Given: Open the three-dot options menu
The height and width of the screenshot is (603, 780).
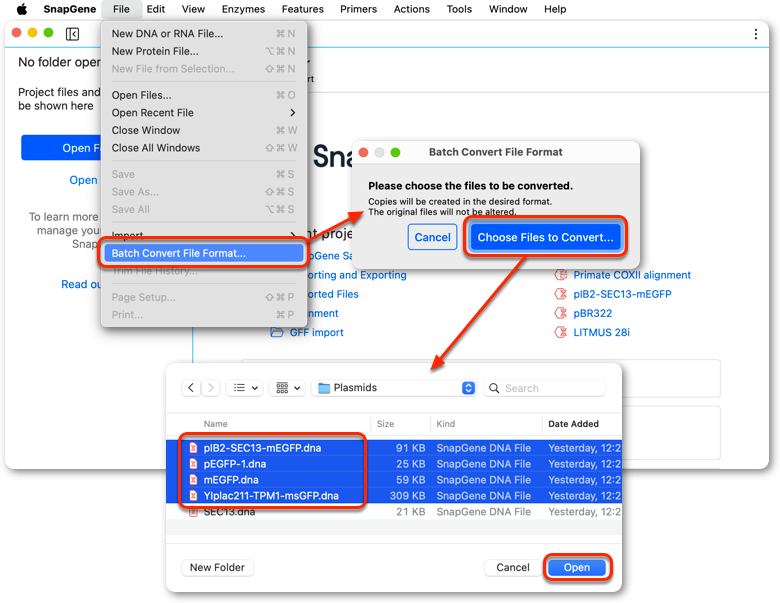Looking at the screenshot, I should (756, 34).
